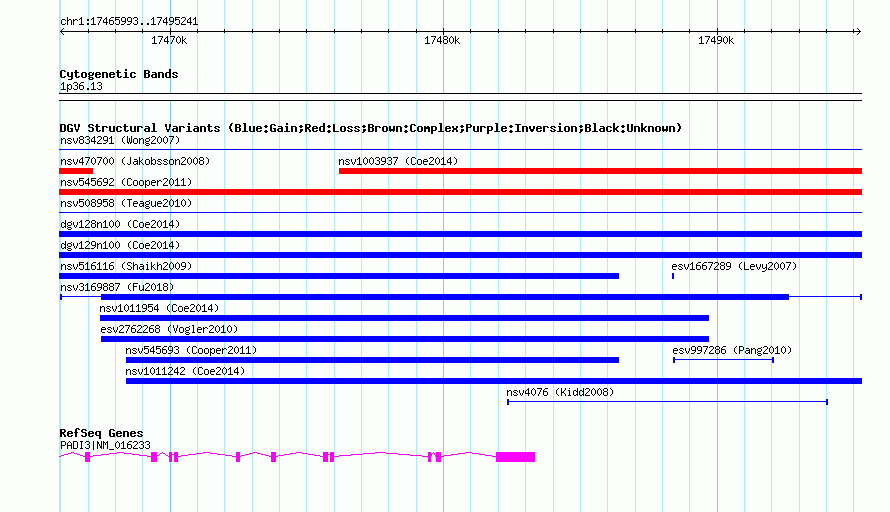Click the nsv1011954 (Coe2014) label
890x512 pixels.
tap(159, 308)
